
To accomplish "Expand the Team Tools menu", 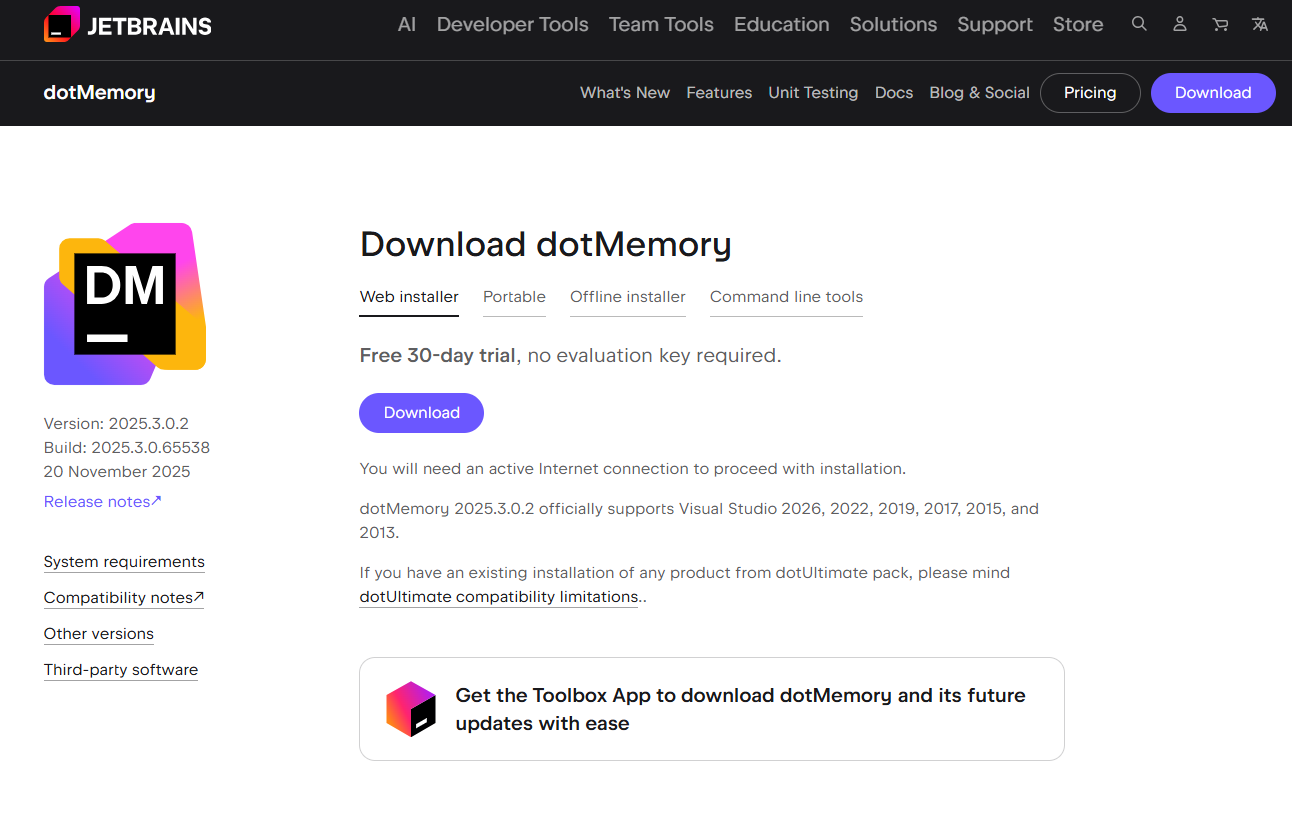I will pyautogui.click(x=661, y=24).
